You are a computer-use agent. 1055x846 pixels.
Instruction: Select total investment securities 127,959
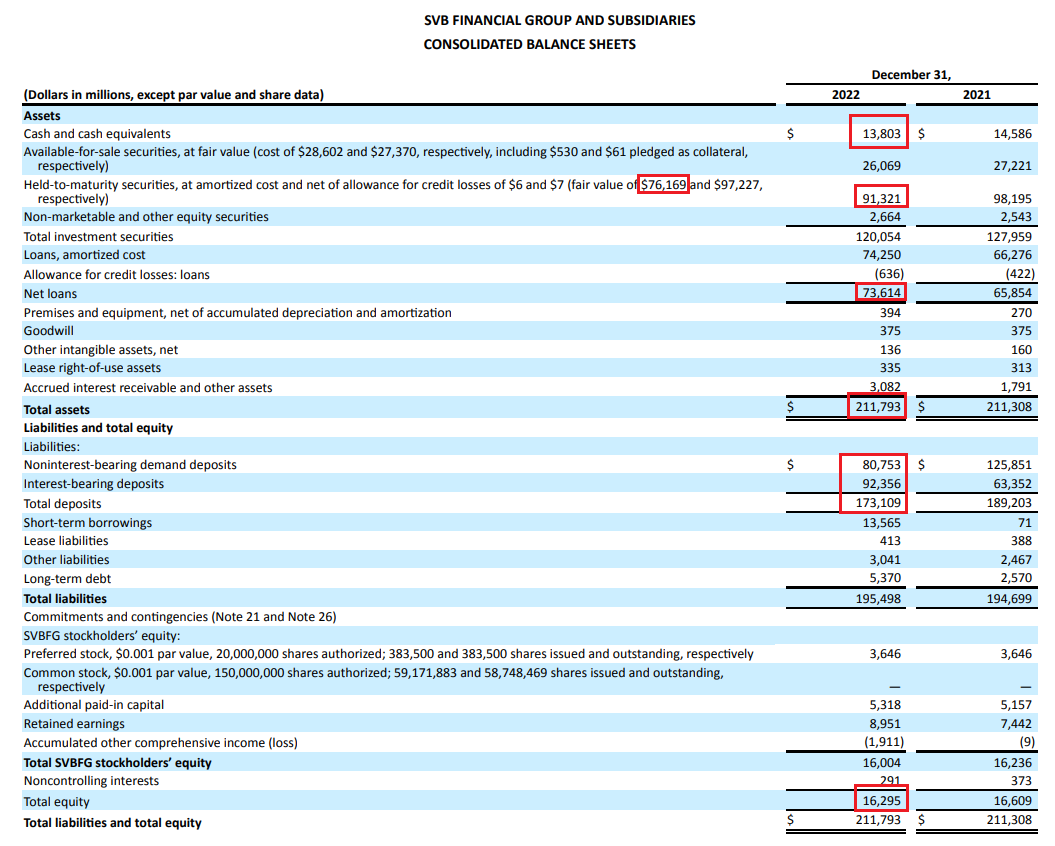coord(1009,237)
